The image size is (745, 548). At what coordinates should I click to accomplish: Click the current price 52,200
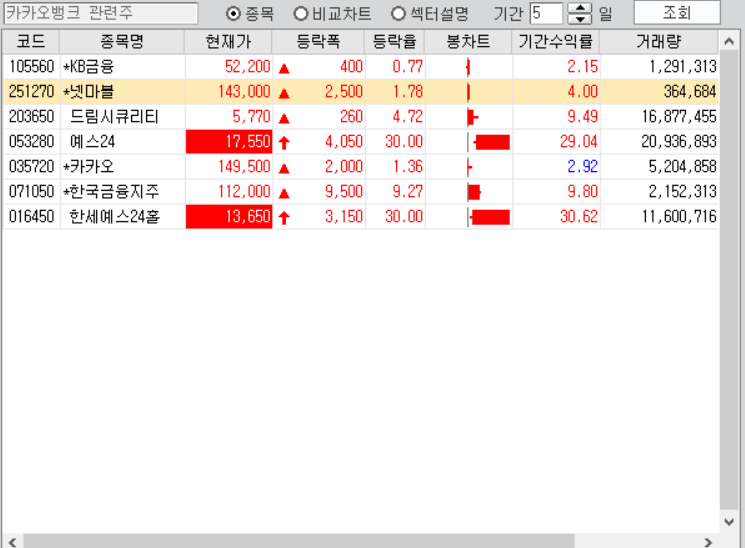pos(248,67)
